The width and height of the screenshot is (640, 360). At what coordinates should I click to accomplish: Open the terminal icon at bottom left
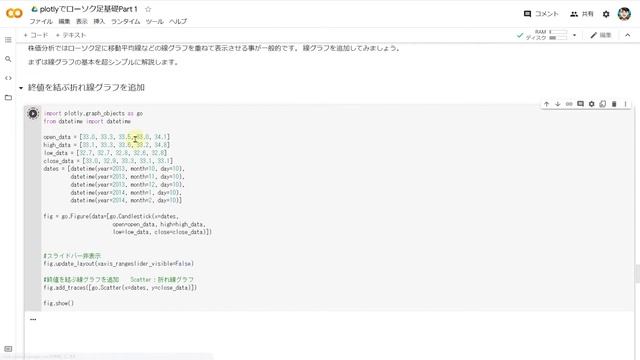tap(8, 349)
